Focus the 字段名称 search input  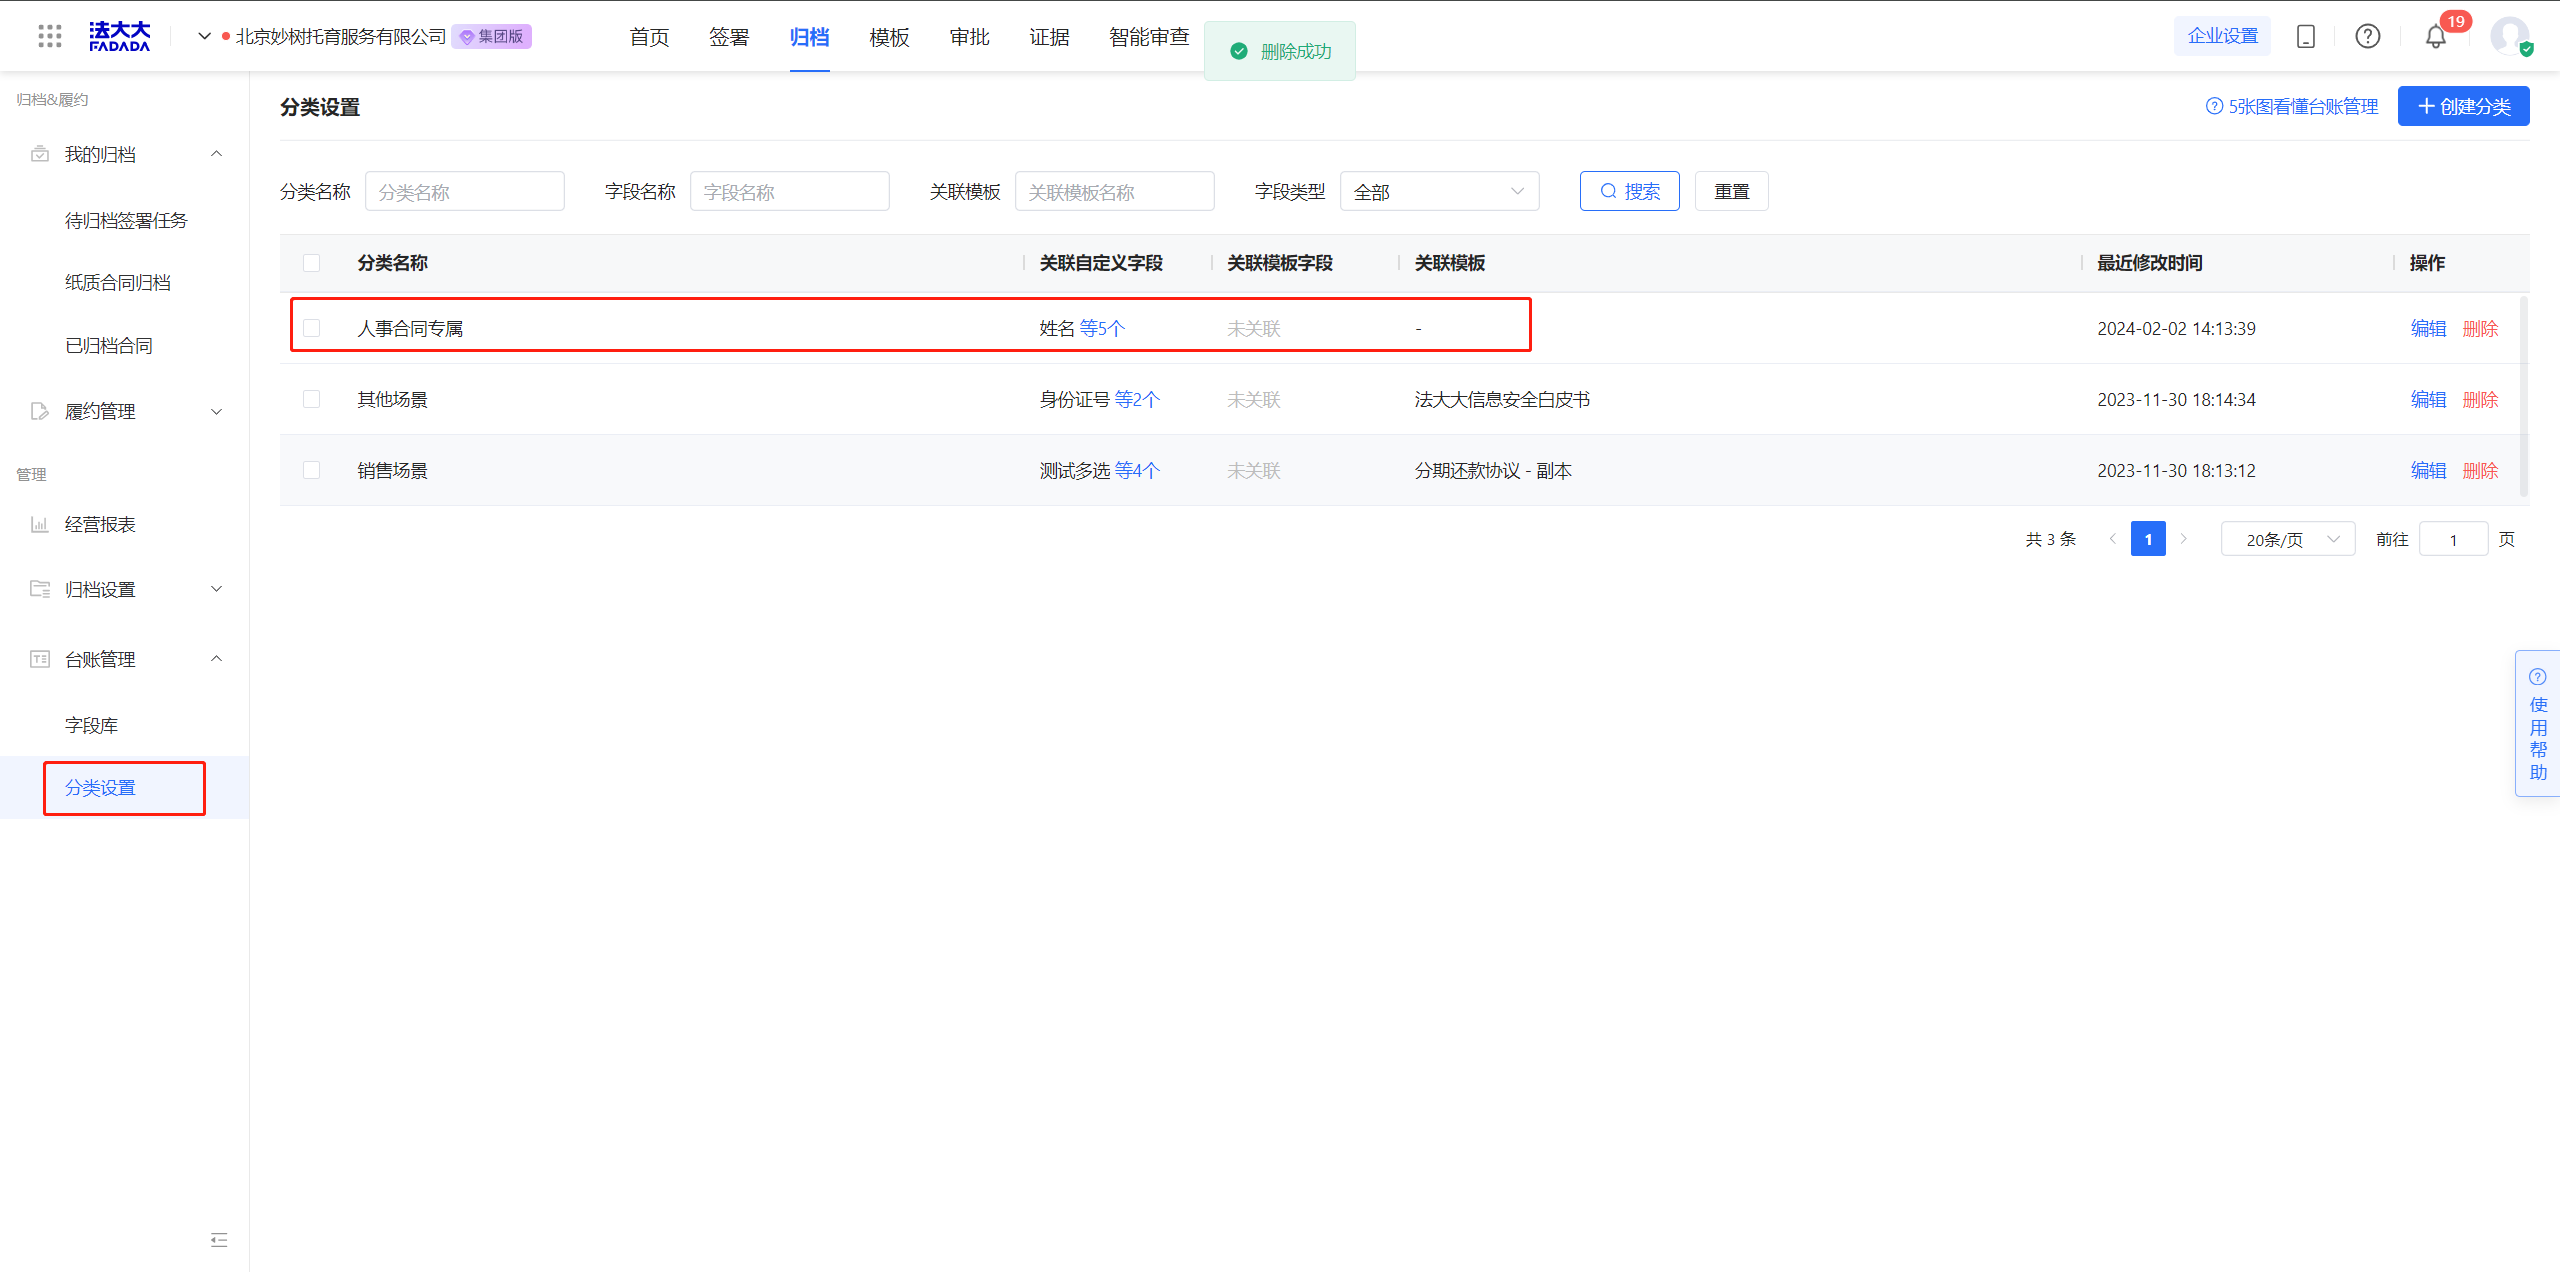pos(790,191)
